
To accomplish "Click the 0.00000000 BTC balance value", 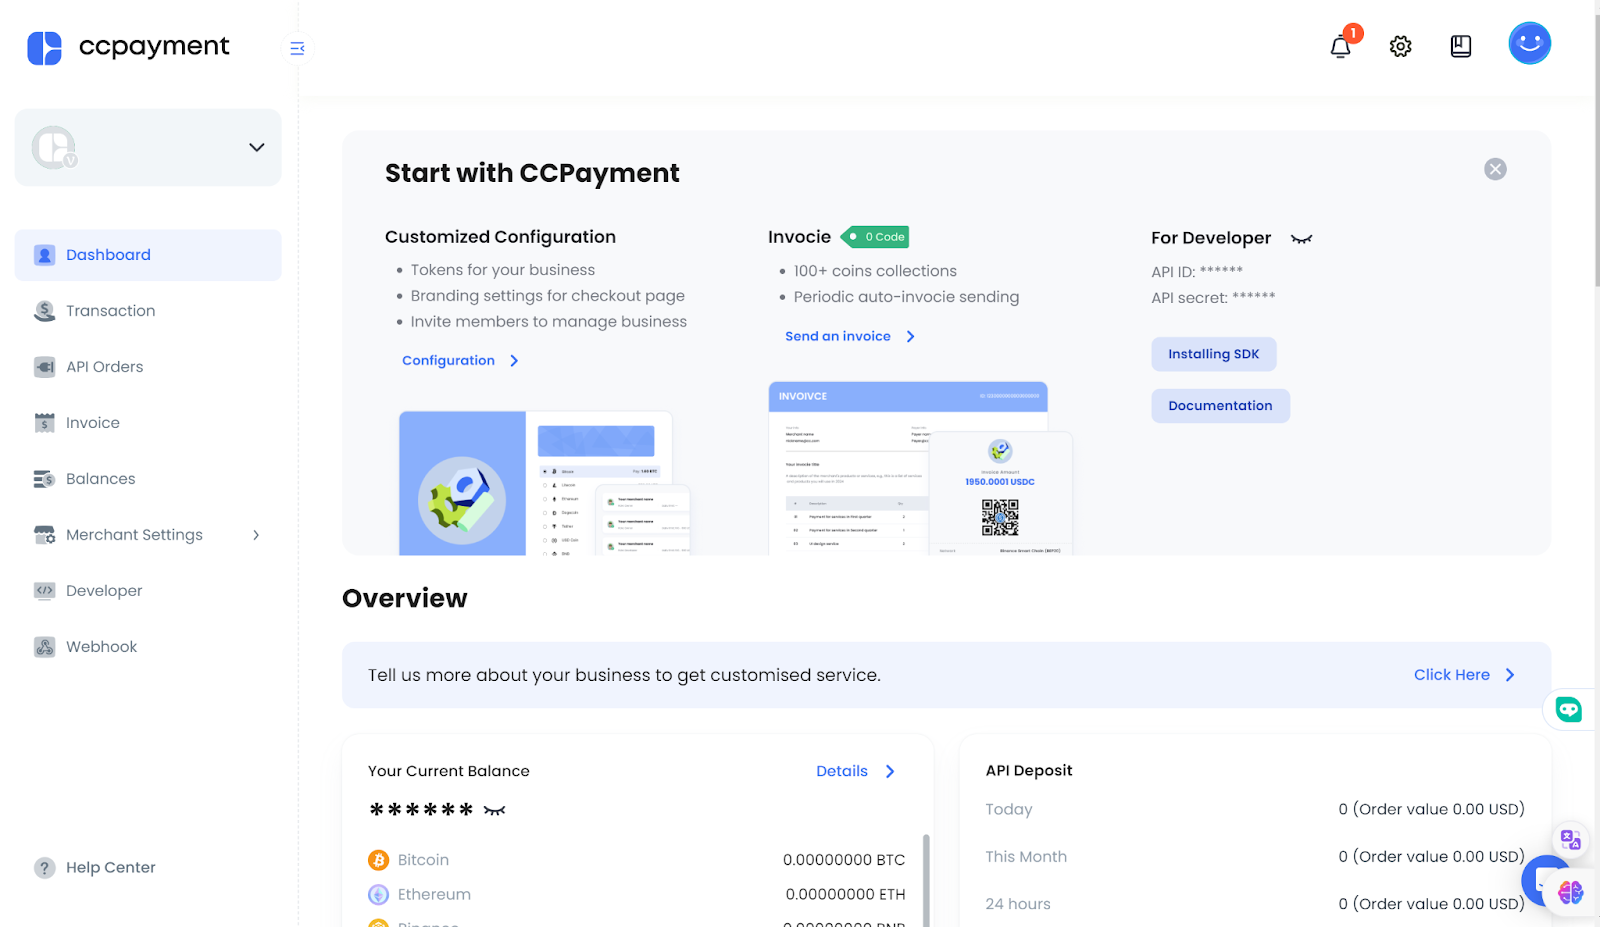I will click(844, 860).
